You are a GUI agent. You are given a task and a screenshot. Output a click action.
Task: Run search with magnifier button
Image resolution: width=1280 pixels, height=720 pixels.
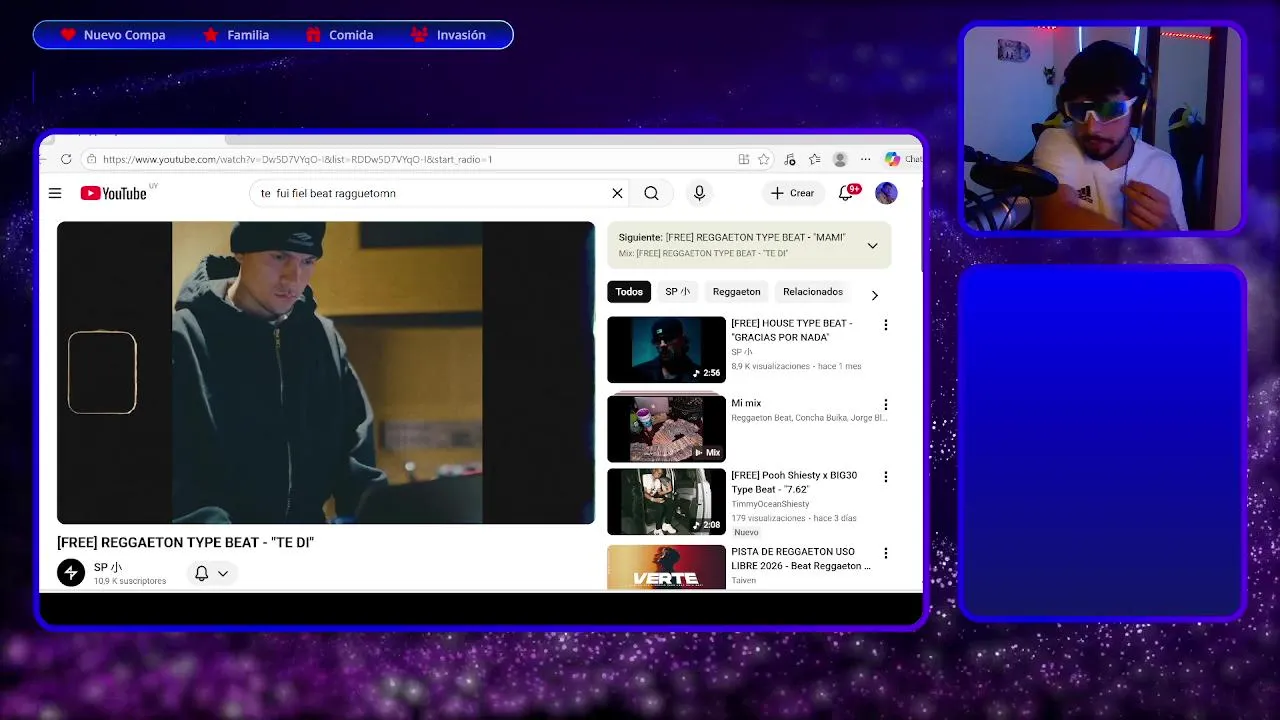(x=651, y=193)
